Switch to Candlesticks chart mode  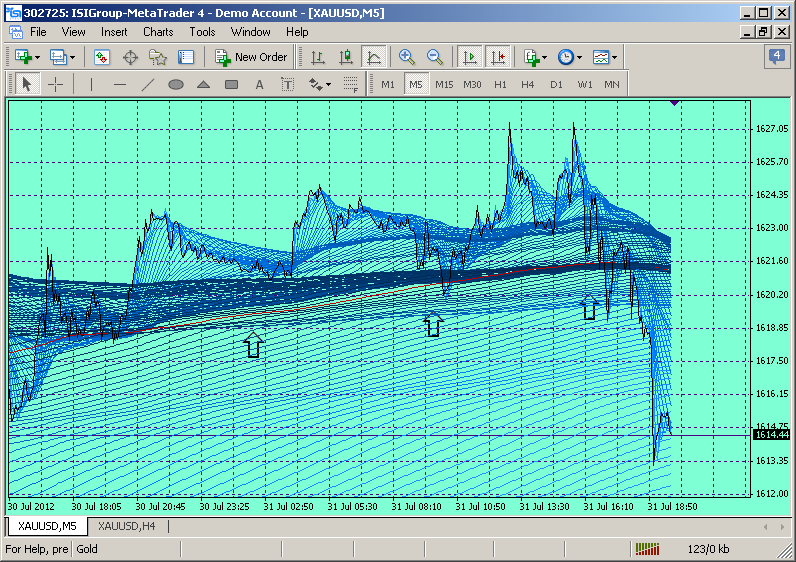pyautogui.click(x=346, y=57)
